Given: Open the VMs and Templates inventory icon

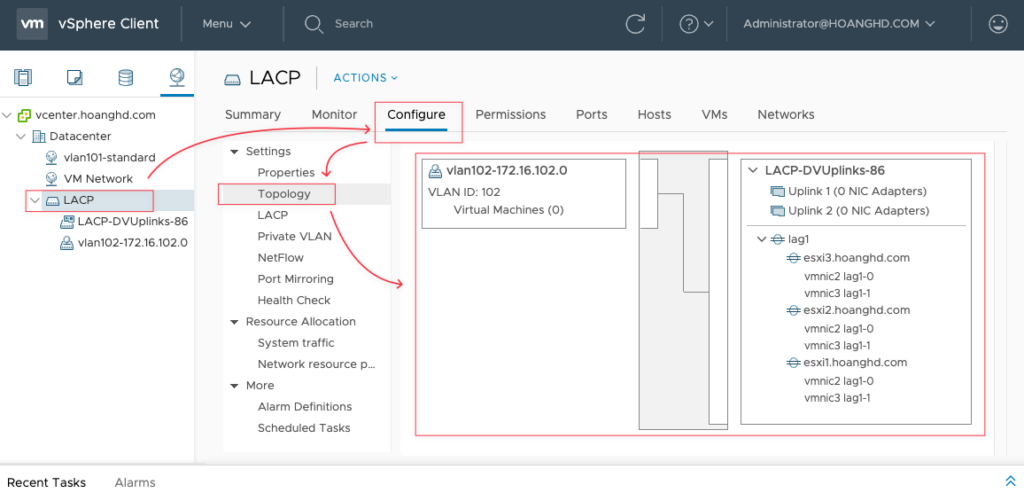Looking at the screenshot, I should click(74, 78).
